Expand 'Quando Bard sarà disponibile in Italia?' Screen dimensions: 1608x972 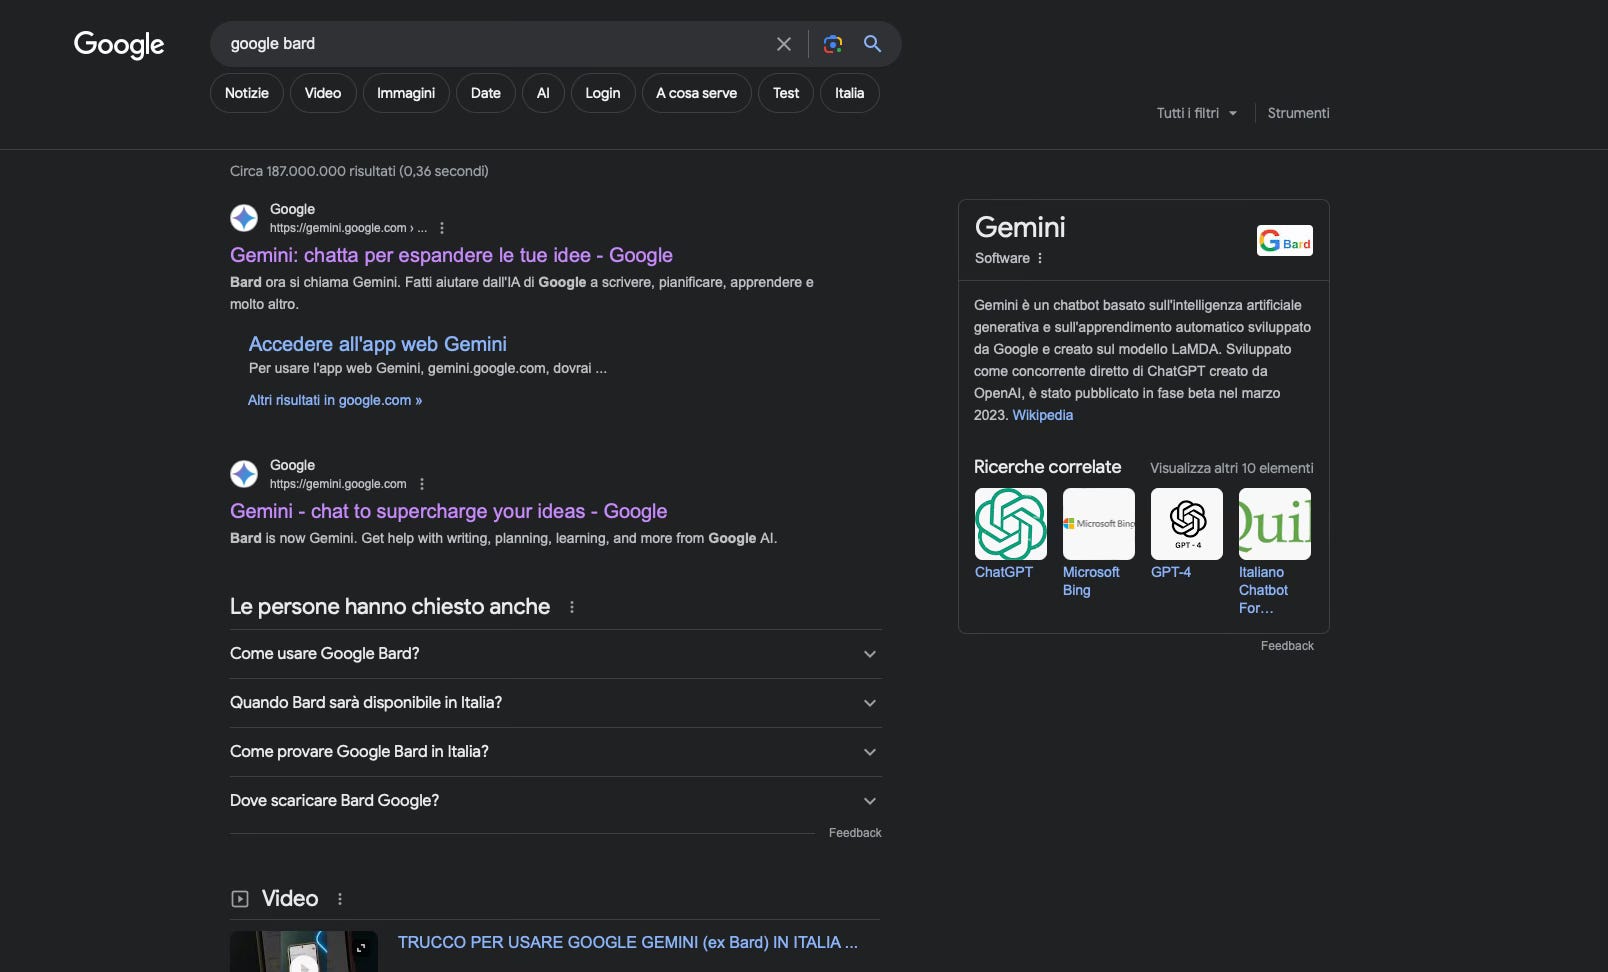coord(556,703)
